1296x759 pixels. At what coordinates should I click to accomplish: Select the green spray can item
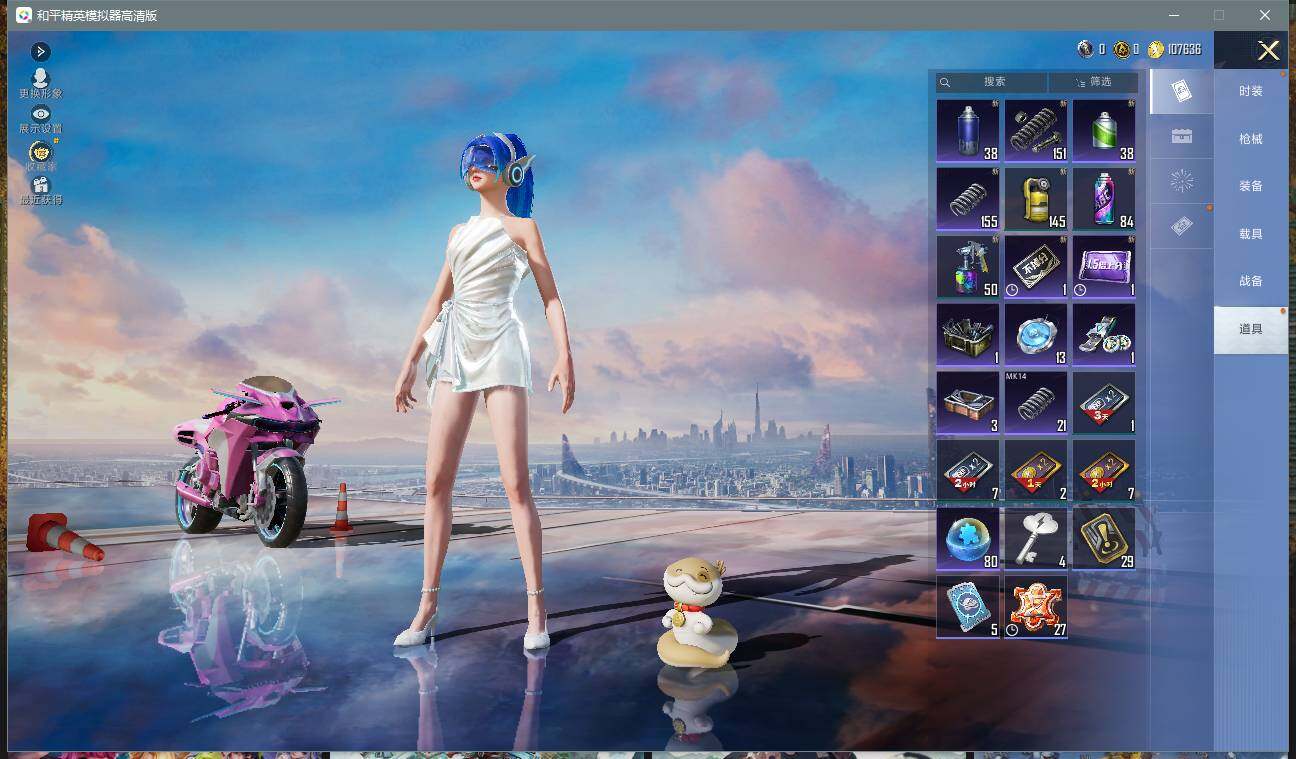tap(1104, 130)
